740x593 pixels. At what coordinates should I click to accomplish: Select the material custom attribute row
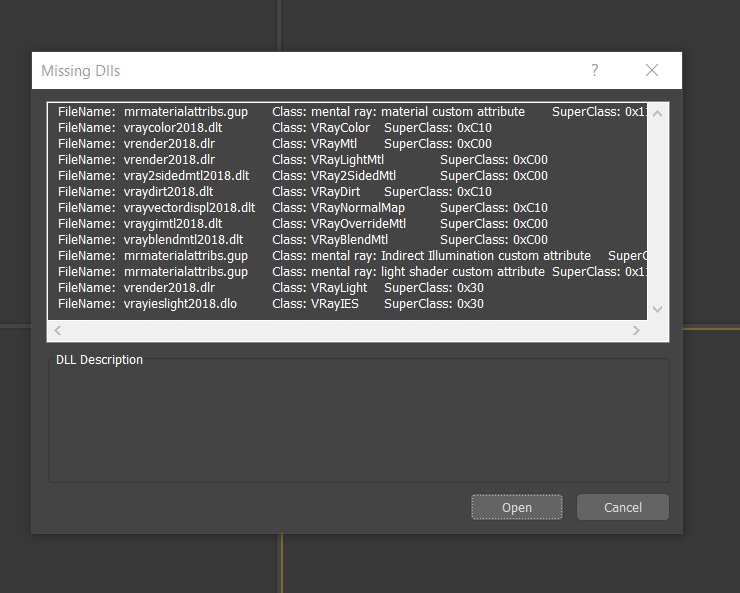click(x=348, y=112)
